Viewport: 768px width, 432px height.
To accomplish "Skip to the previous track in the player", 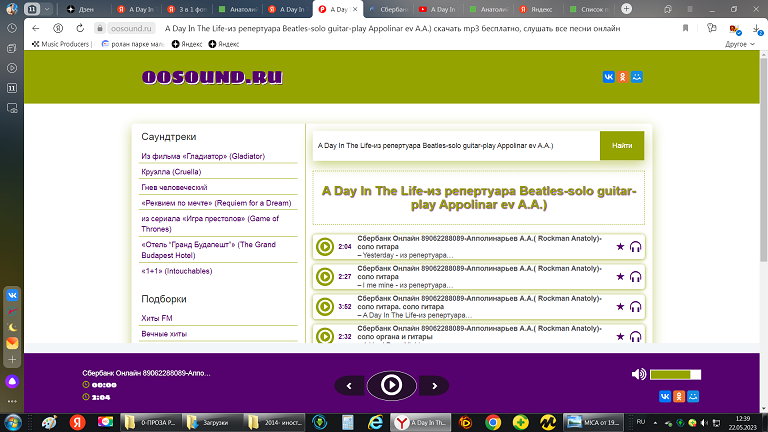I will 349,386.
